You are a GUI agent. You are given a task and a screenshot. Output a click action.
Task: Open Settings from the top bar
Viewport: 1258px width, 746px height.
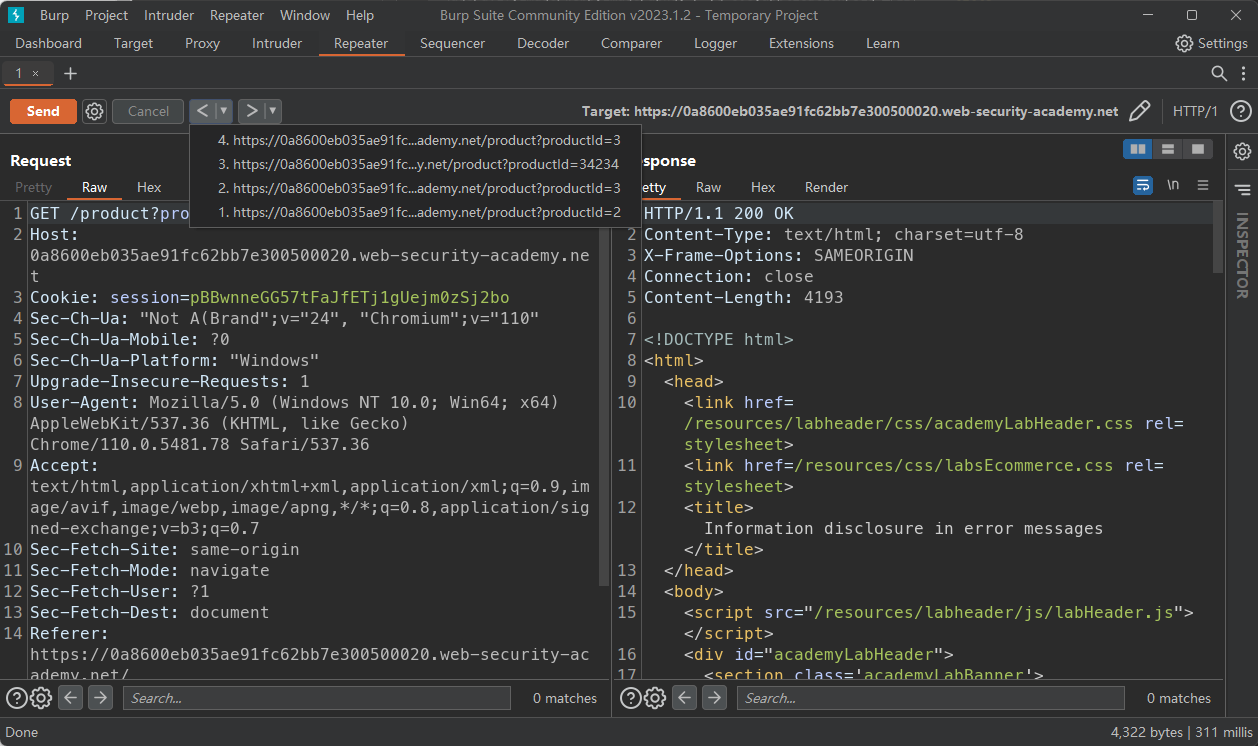pyautogui.click(x=1211, y=44)
